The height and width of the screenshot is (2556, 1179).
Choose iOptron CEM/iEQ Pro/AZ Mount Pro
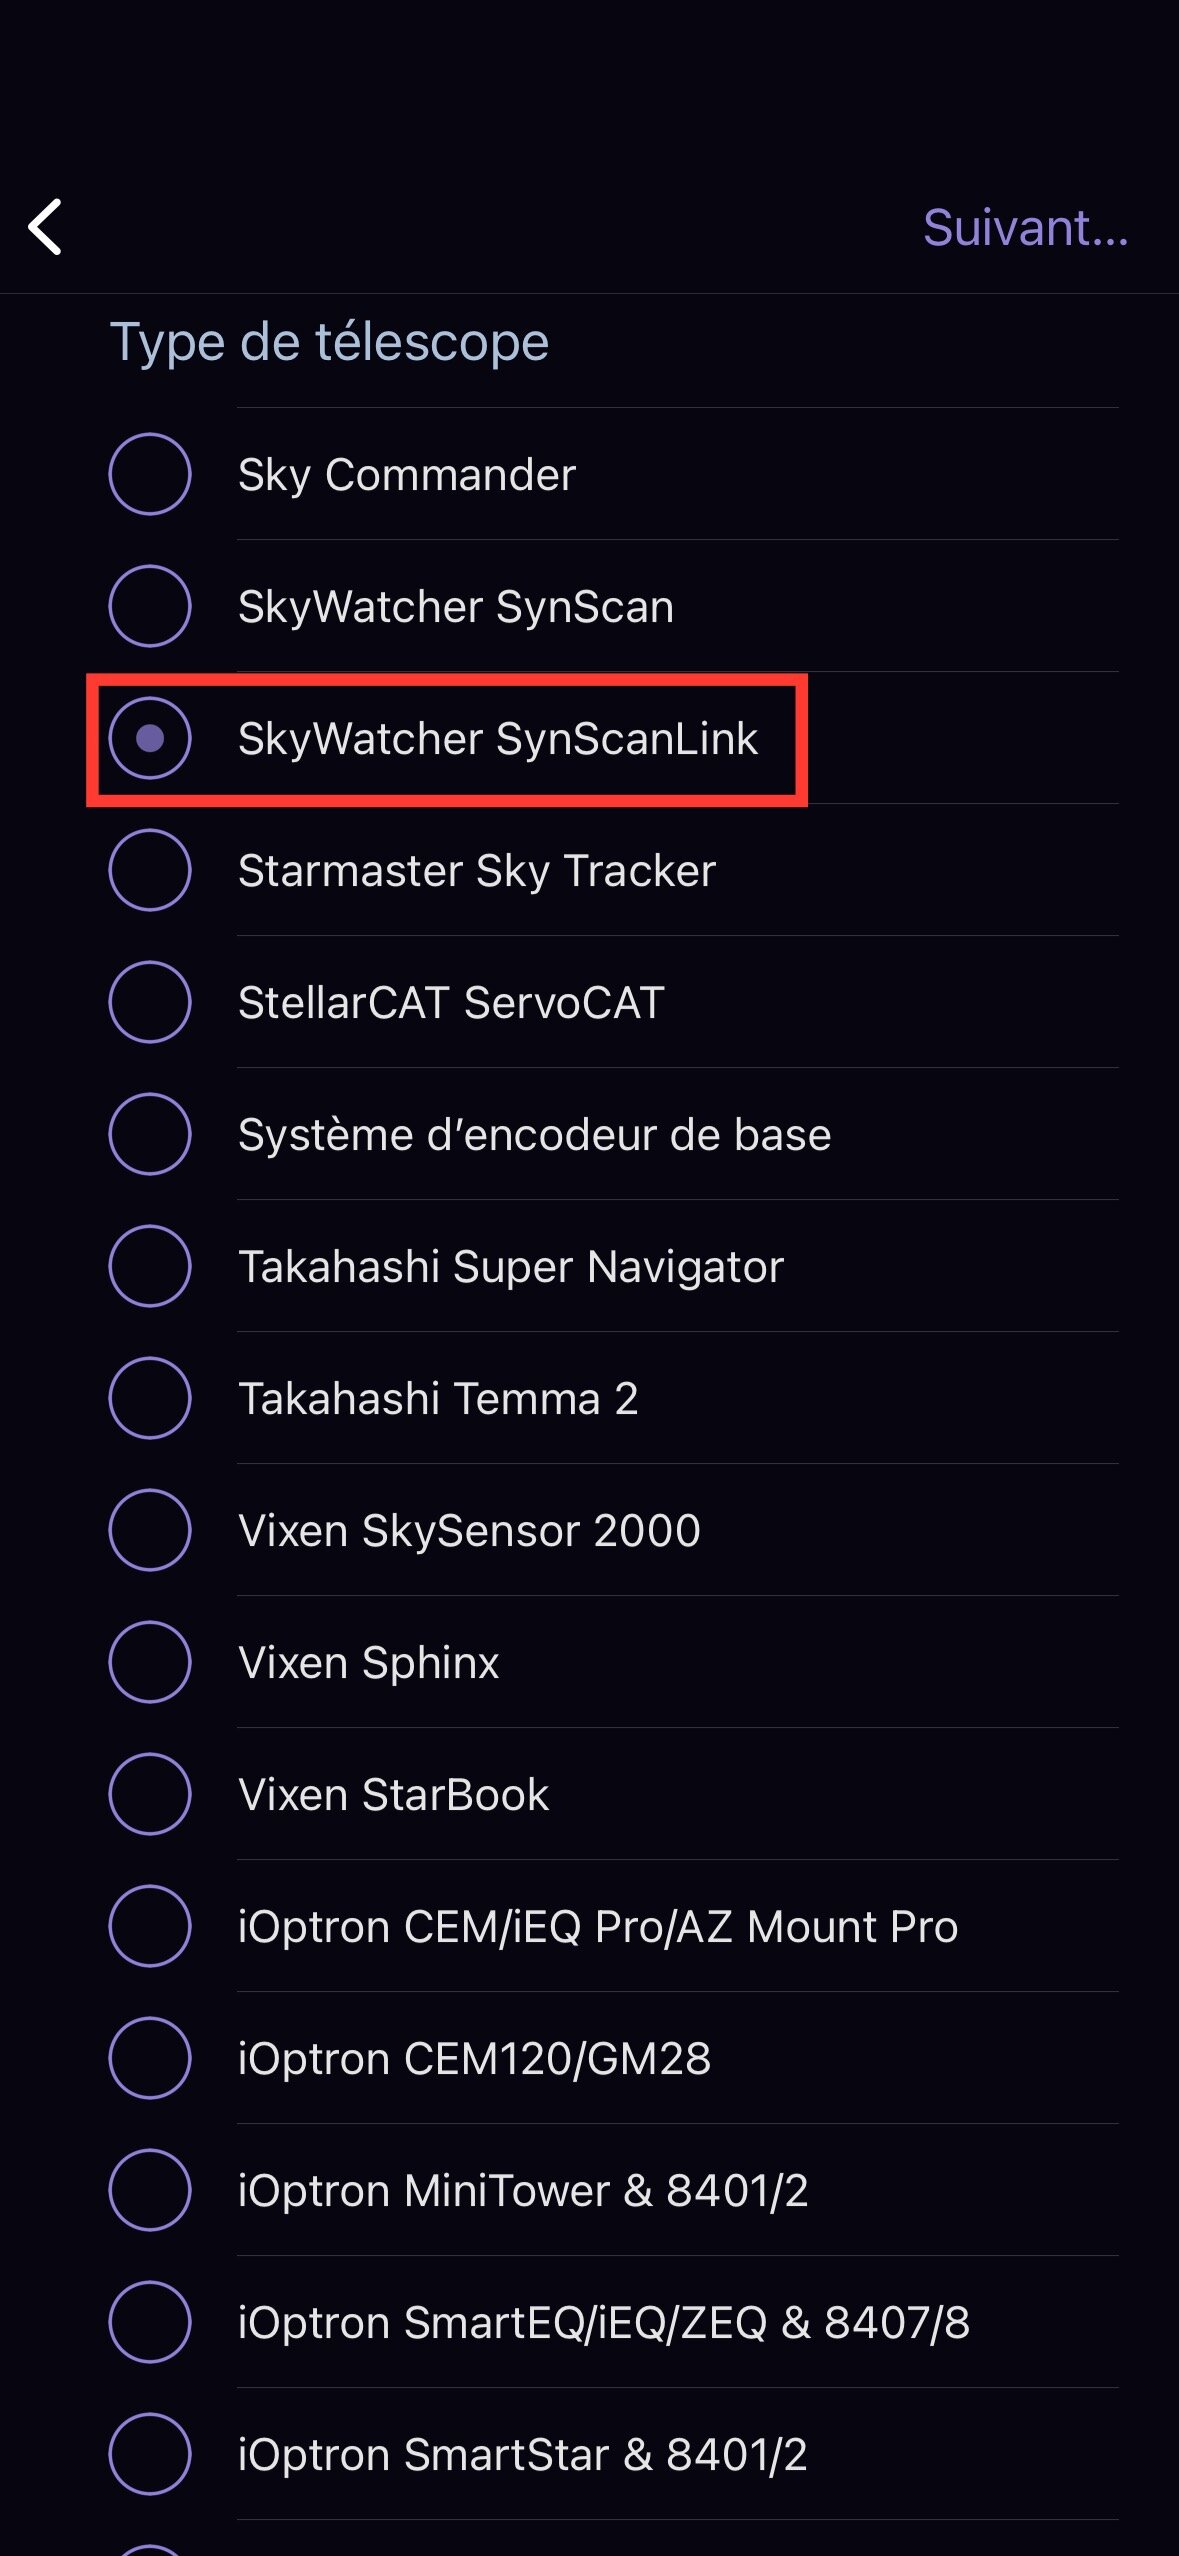pos(150,1926)
